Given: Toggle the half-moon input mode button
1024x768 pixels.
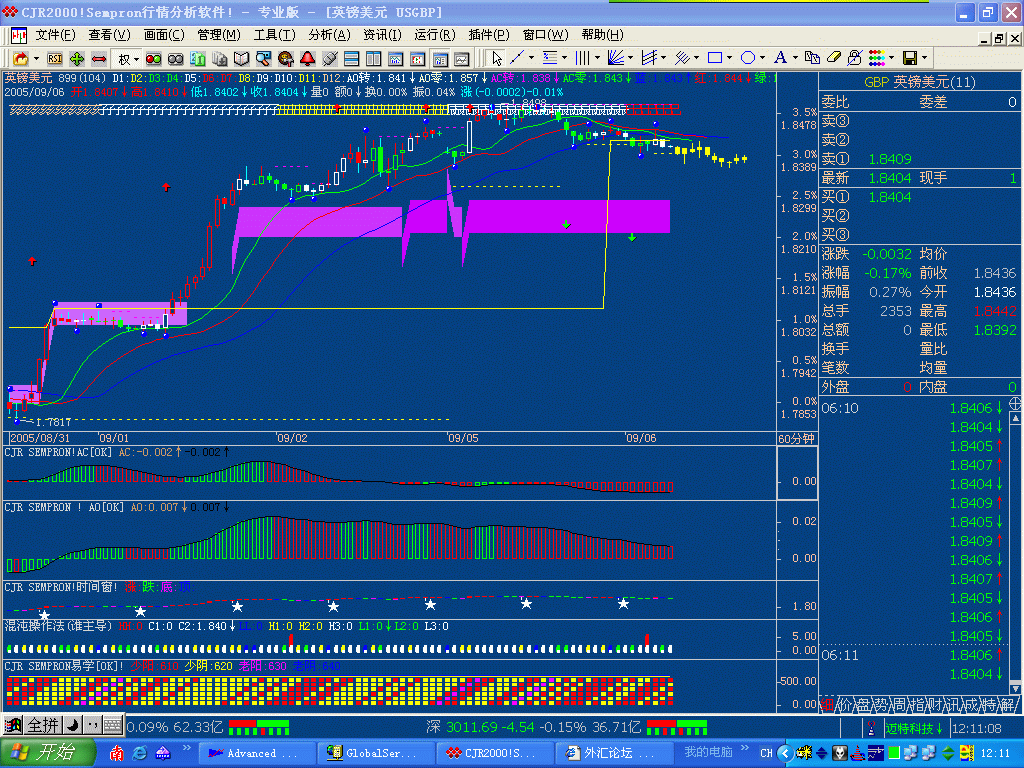Looking at the screenshot, I should [x=72, y=725].
